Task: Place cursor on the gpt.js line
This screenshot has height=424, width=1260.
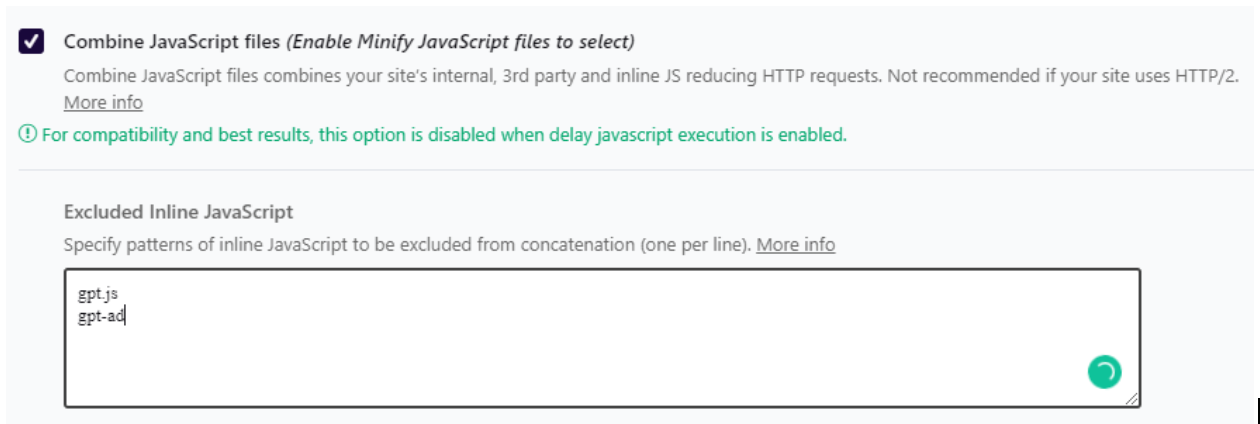Action: 98,295
